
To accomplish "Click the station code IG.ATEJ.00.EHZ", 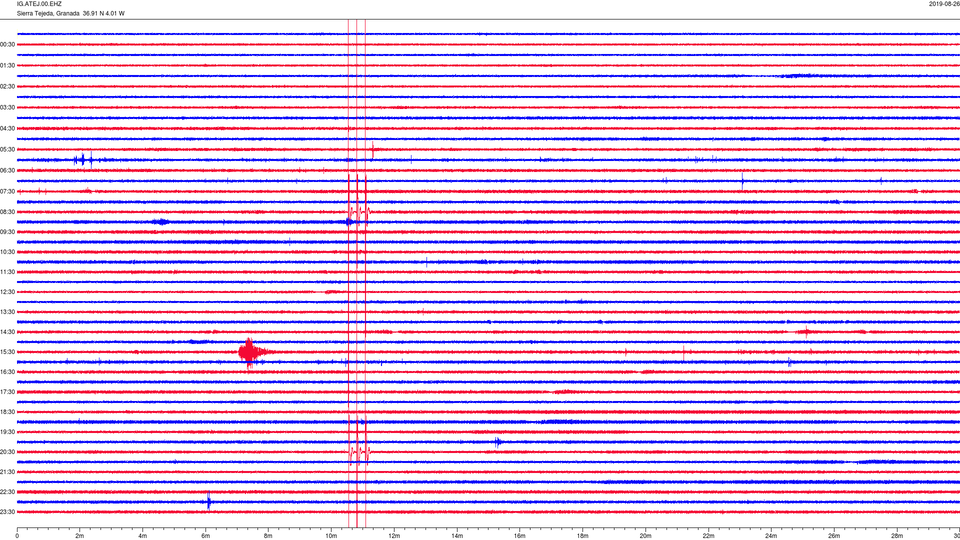I will coord(39,4).
